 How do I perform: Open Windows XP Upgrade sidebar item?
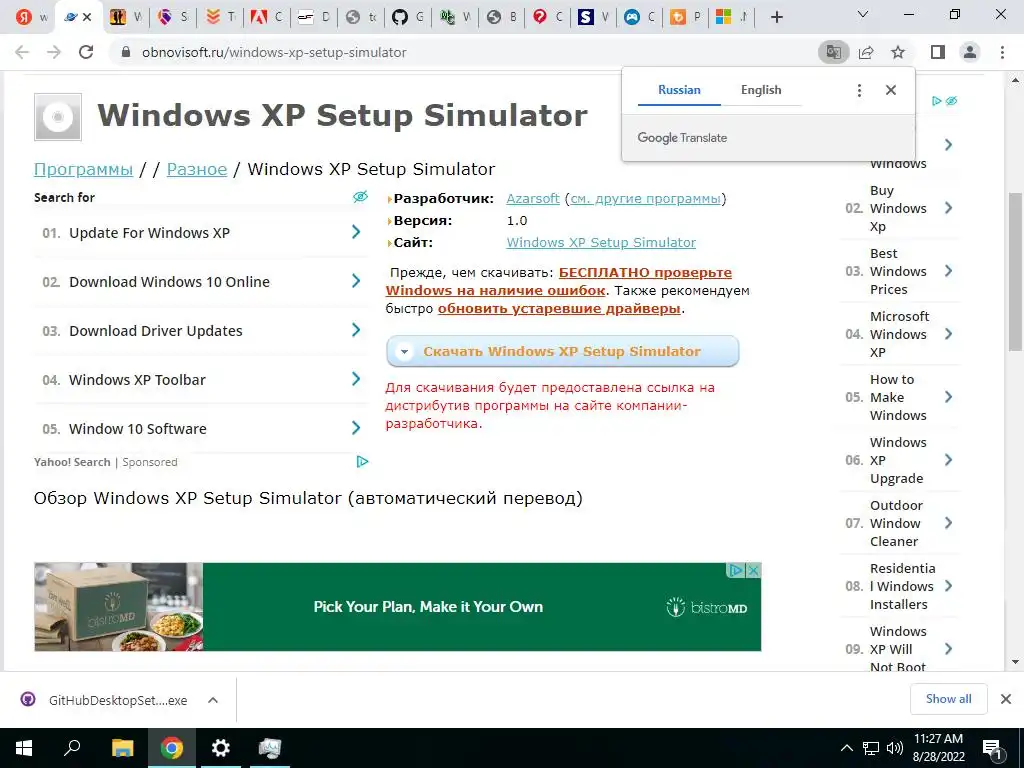click(898, 460)
